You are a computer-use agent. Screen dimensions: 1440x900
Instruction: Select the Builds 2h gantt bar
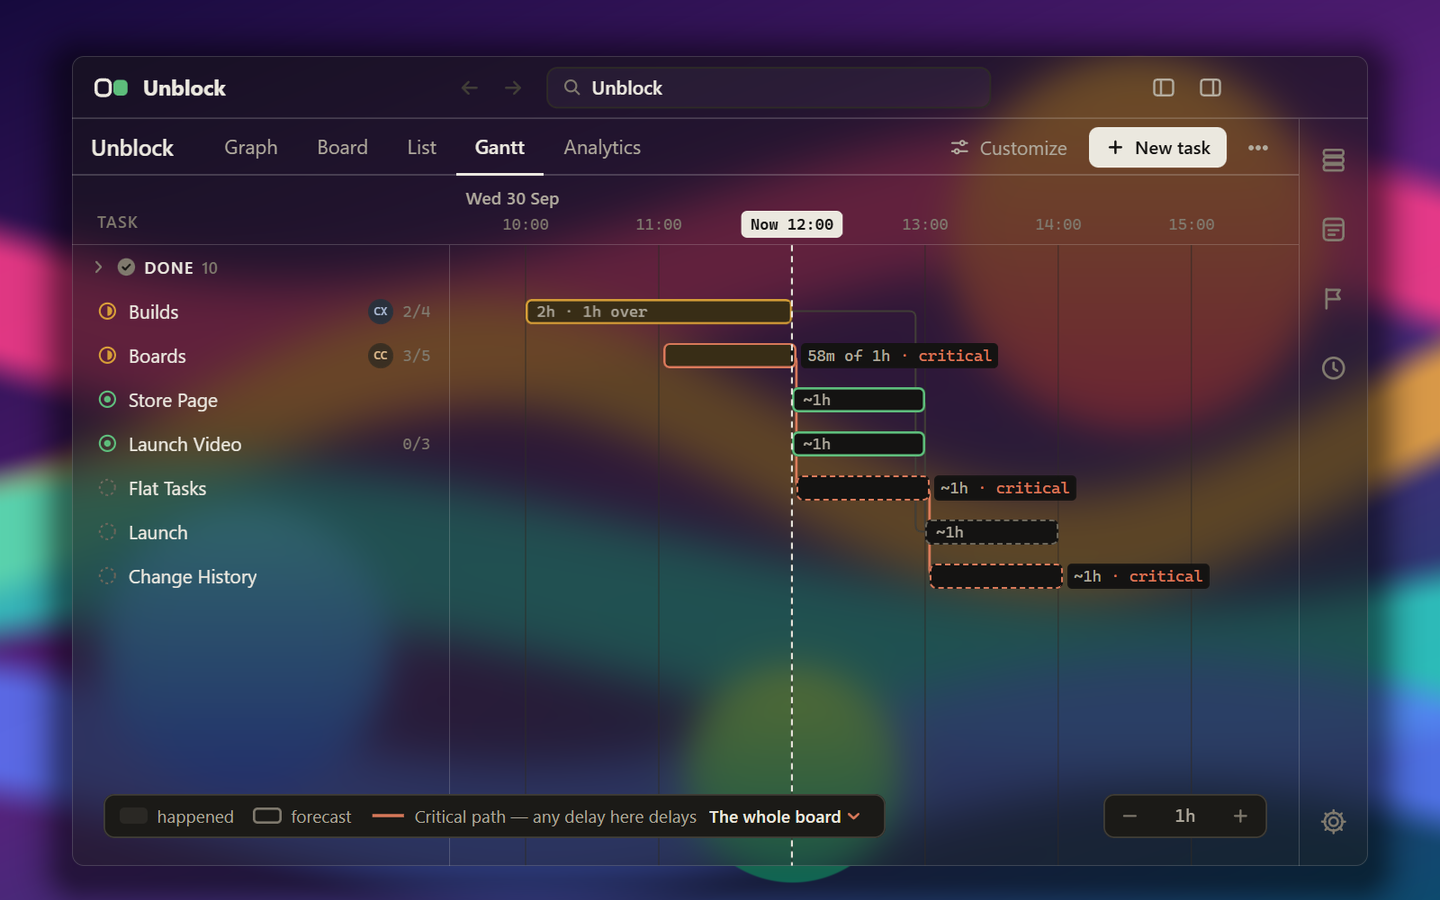pos(659,312)
